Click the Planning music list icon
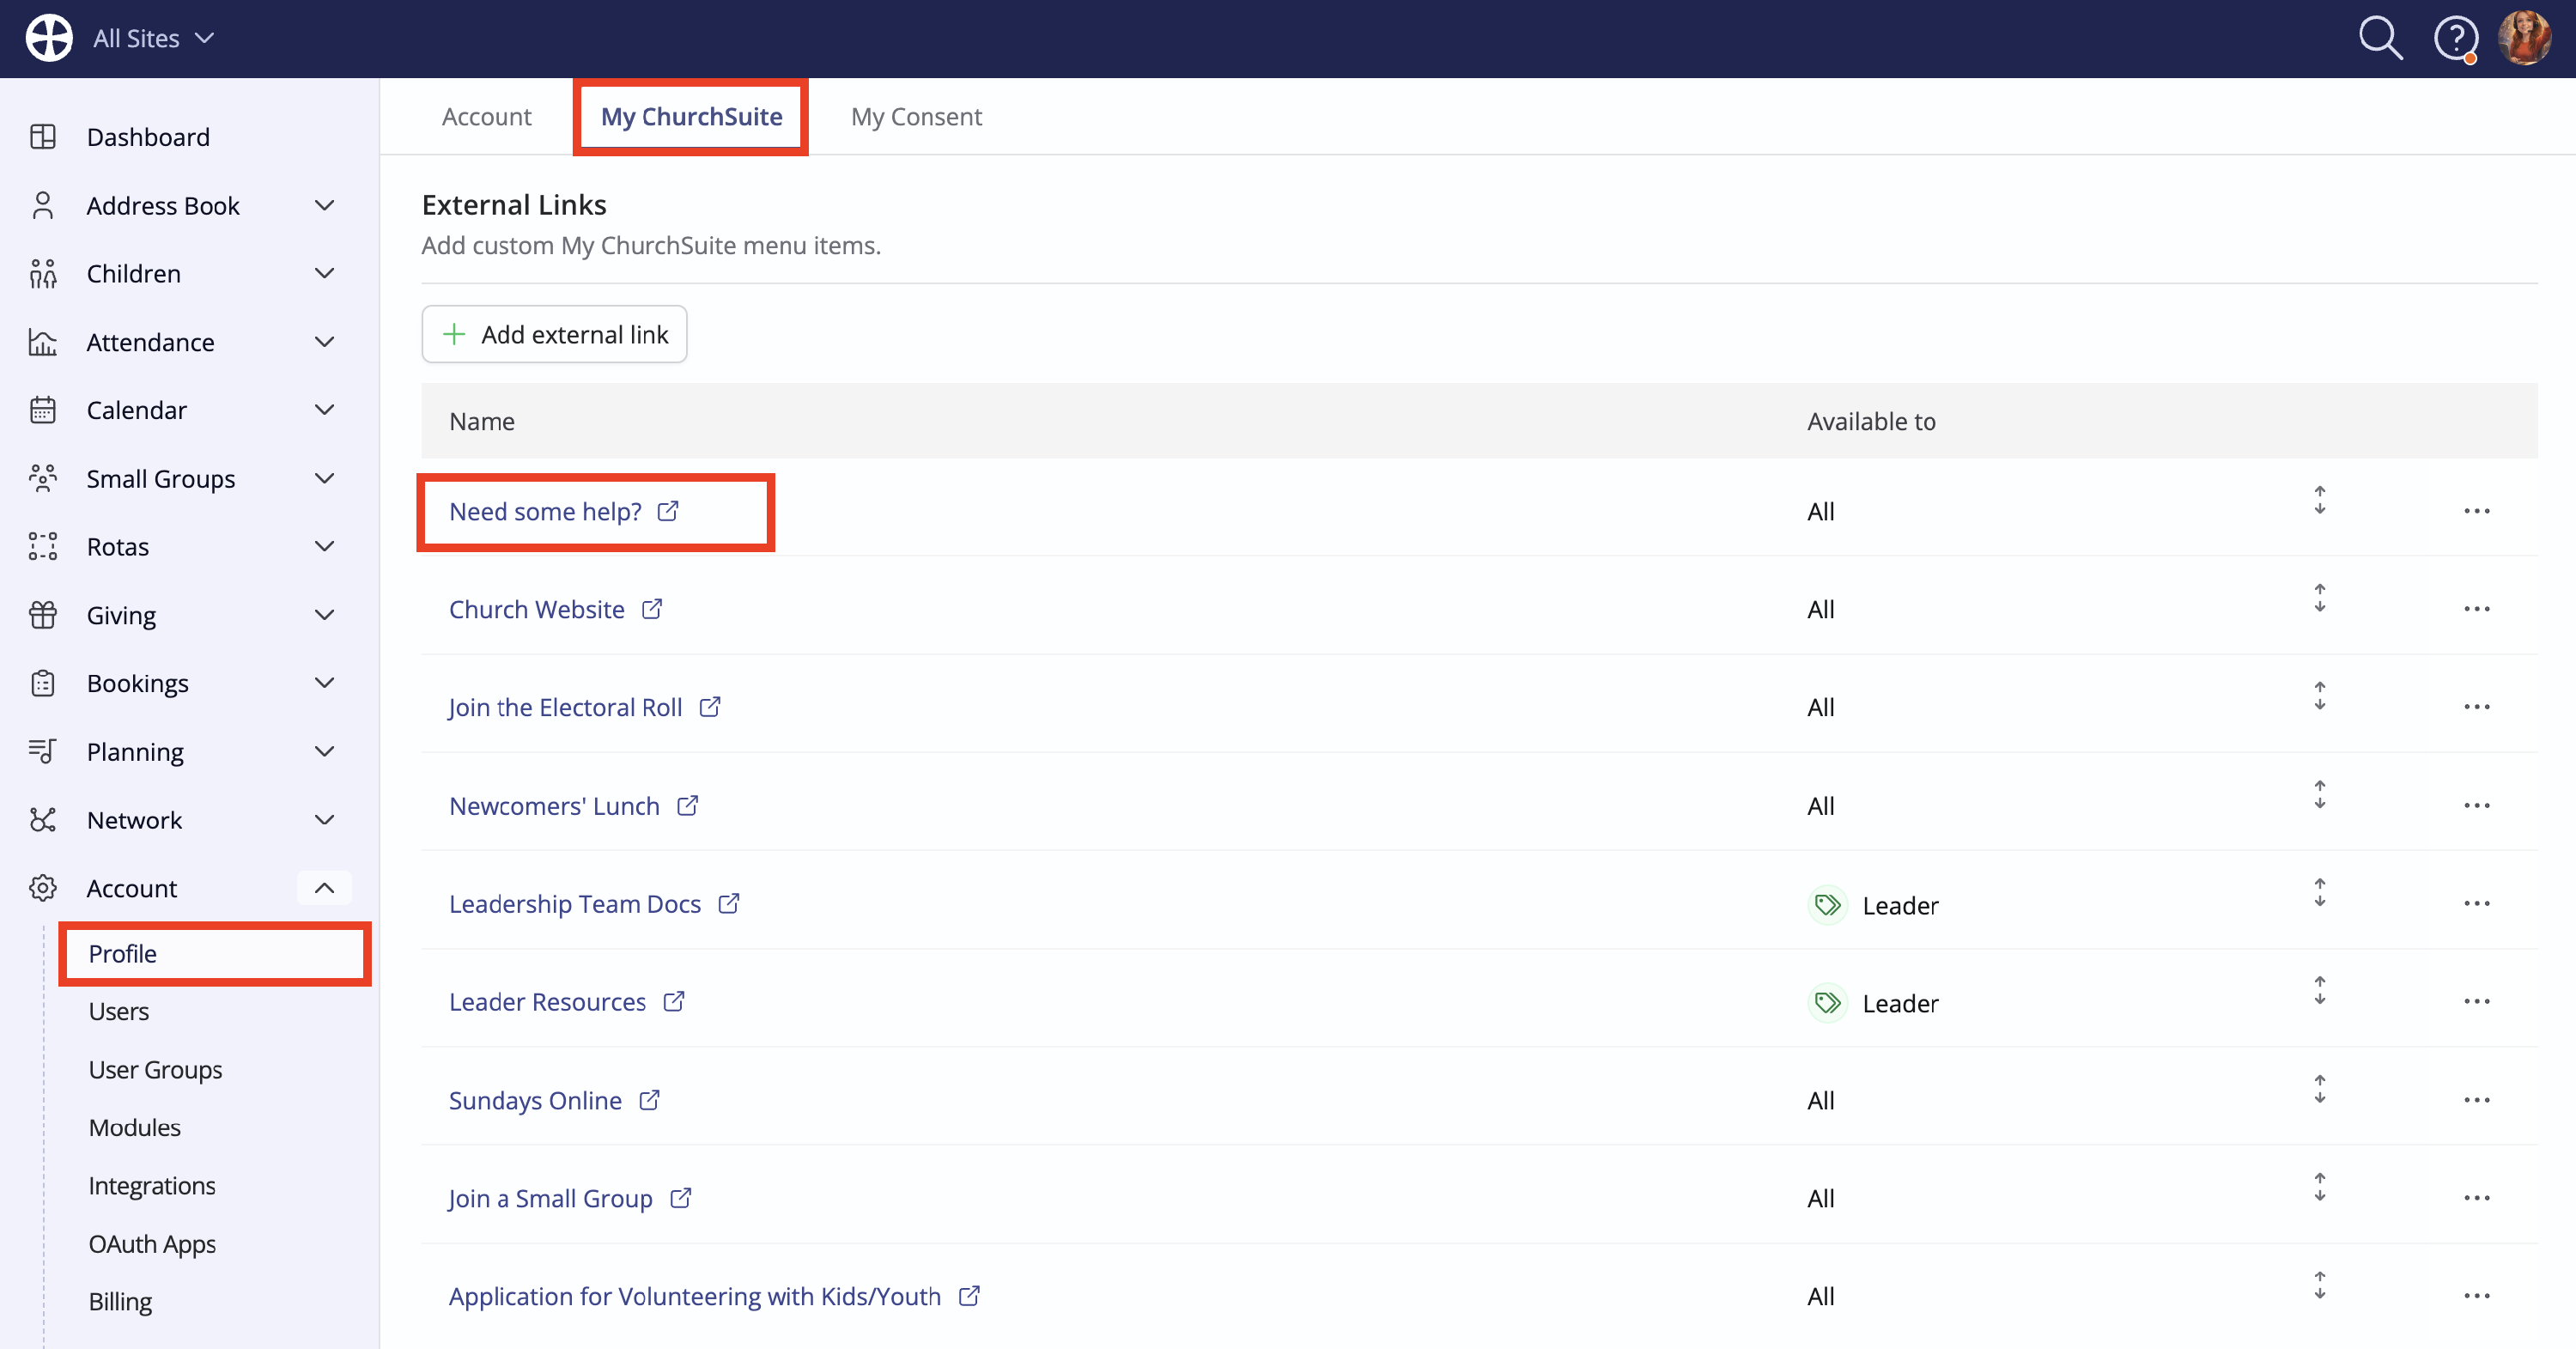 point(43,751)
